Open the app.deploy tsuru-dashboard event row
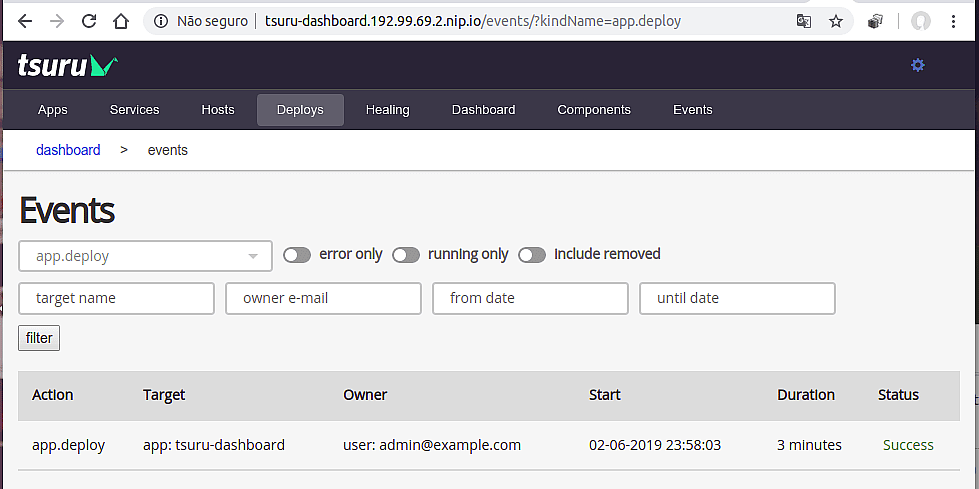Image resolution: width=979 pixels, height=489 pixels. (x=489, y=445)
